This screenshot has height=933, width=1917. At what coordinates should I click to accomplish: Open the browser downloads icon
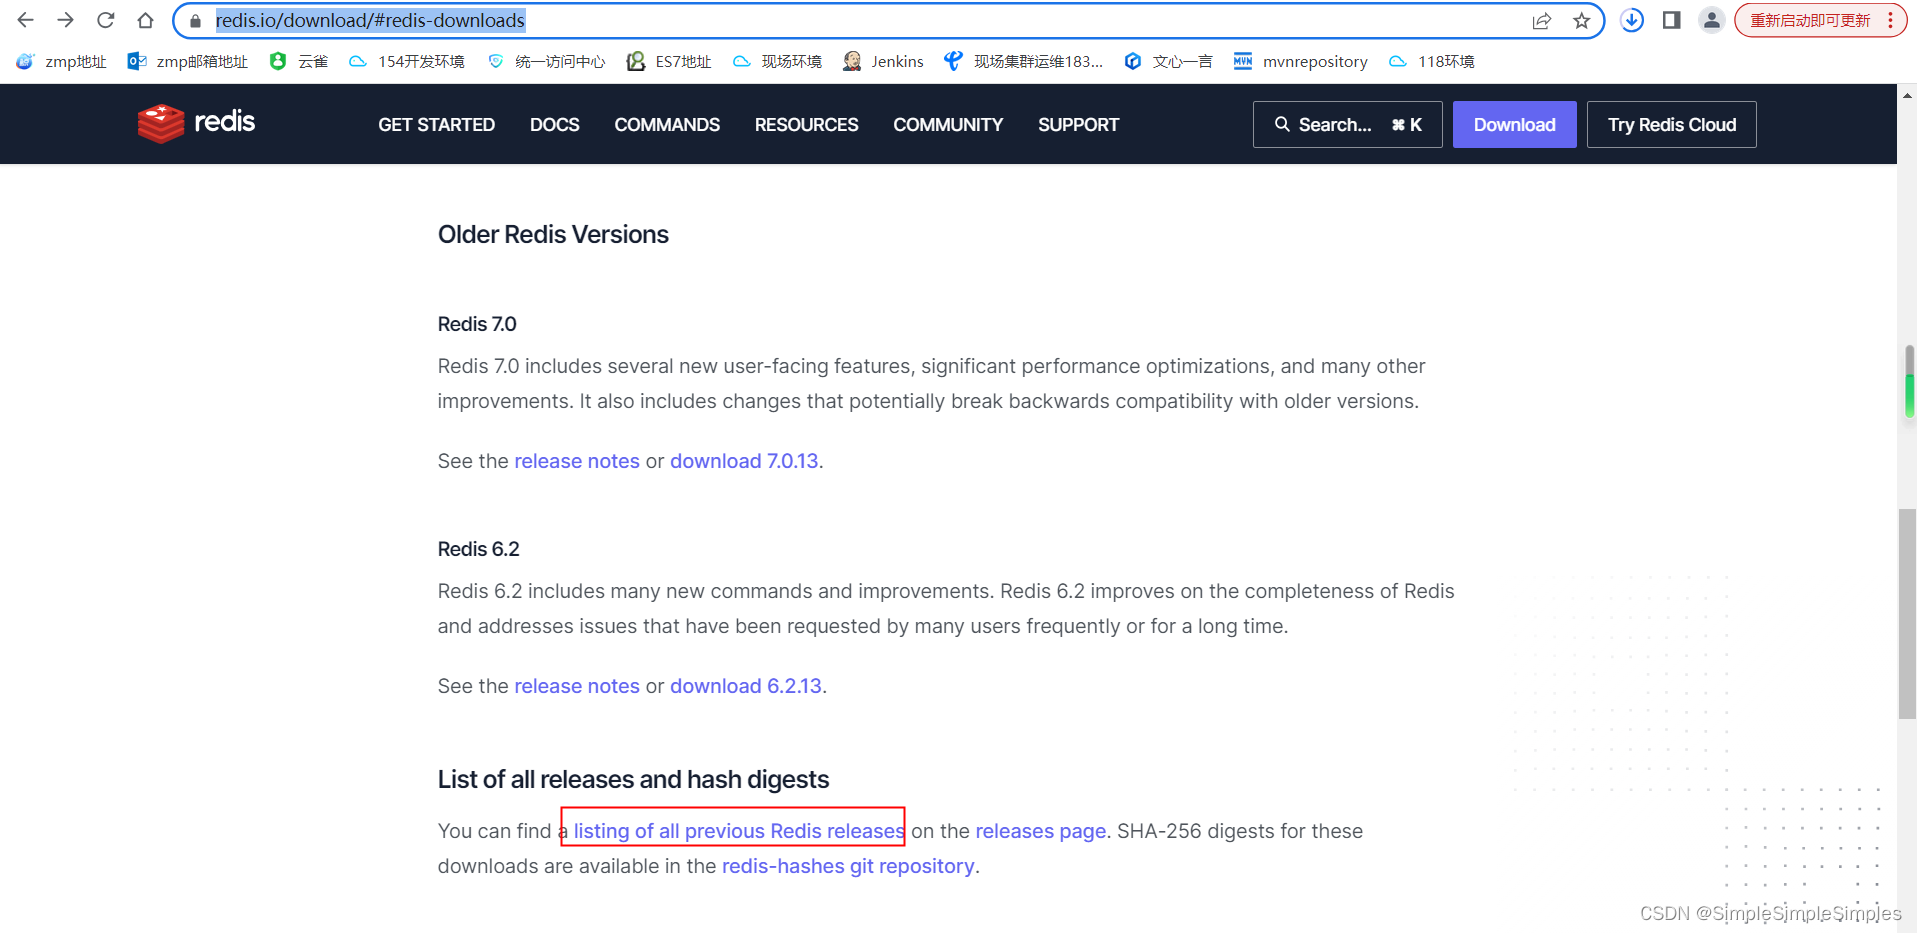(x=1632, y=20)
